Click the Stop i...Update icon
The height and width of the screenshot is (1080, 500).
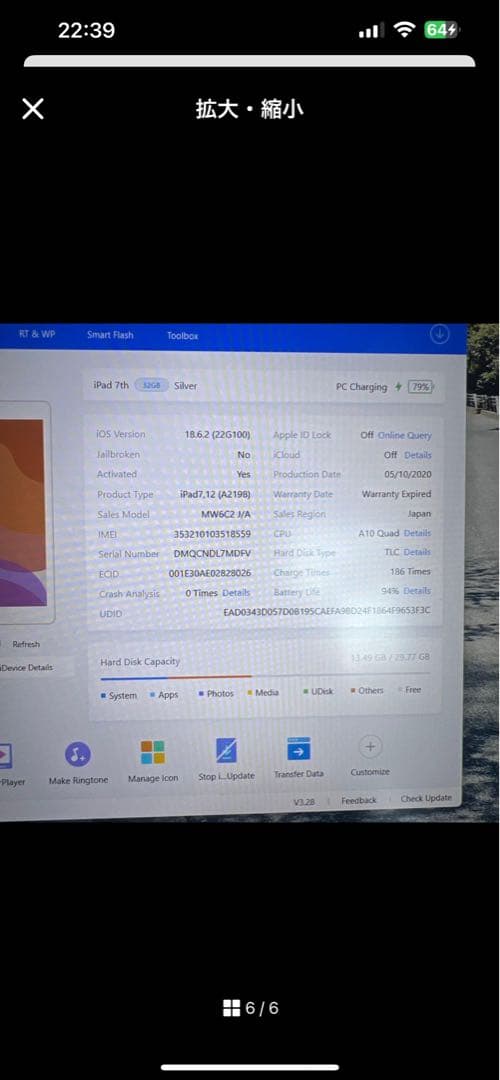click(226, 751)
